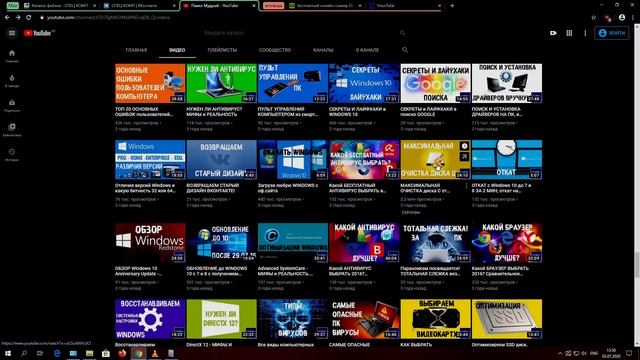The image size is (640, 360).
Task: Click the create video camera icon
Action: [x=553, y=33]
